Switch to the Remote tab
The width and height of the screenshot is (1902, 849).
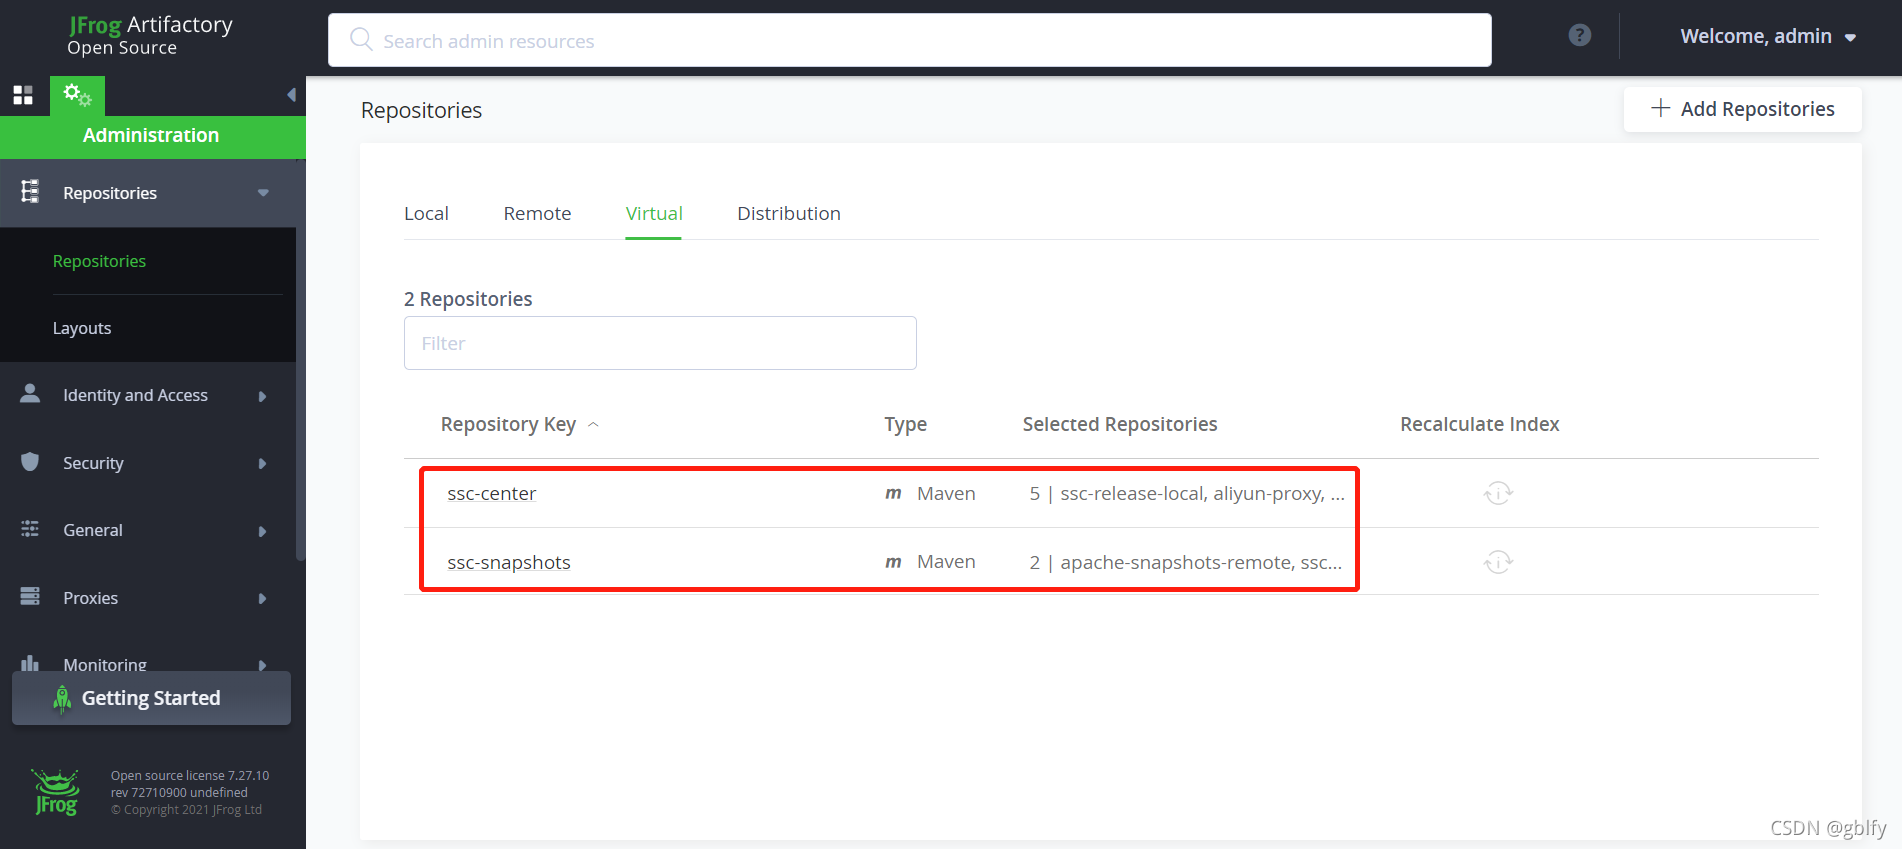[x=537, y=213]
